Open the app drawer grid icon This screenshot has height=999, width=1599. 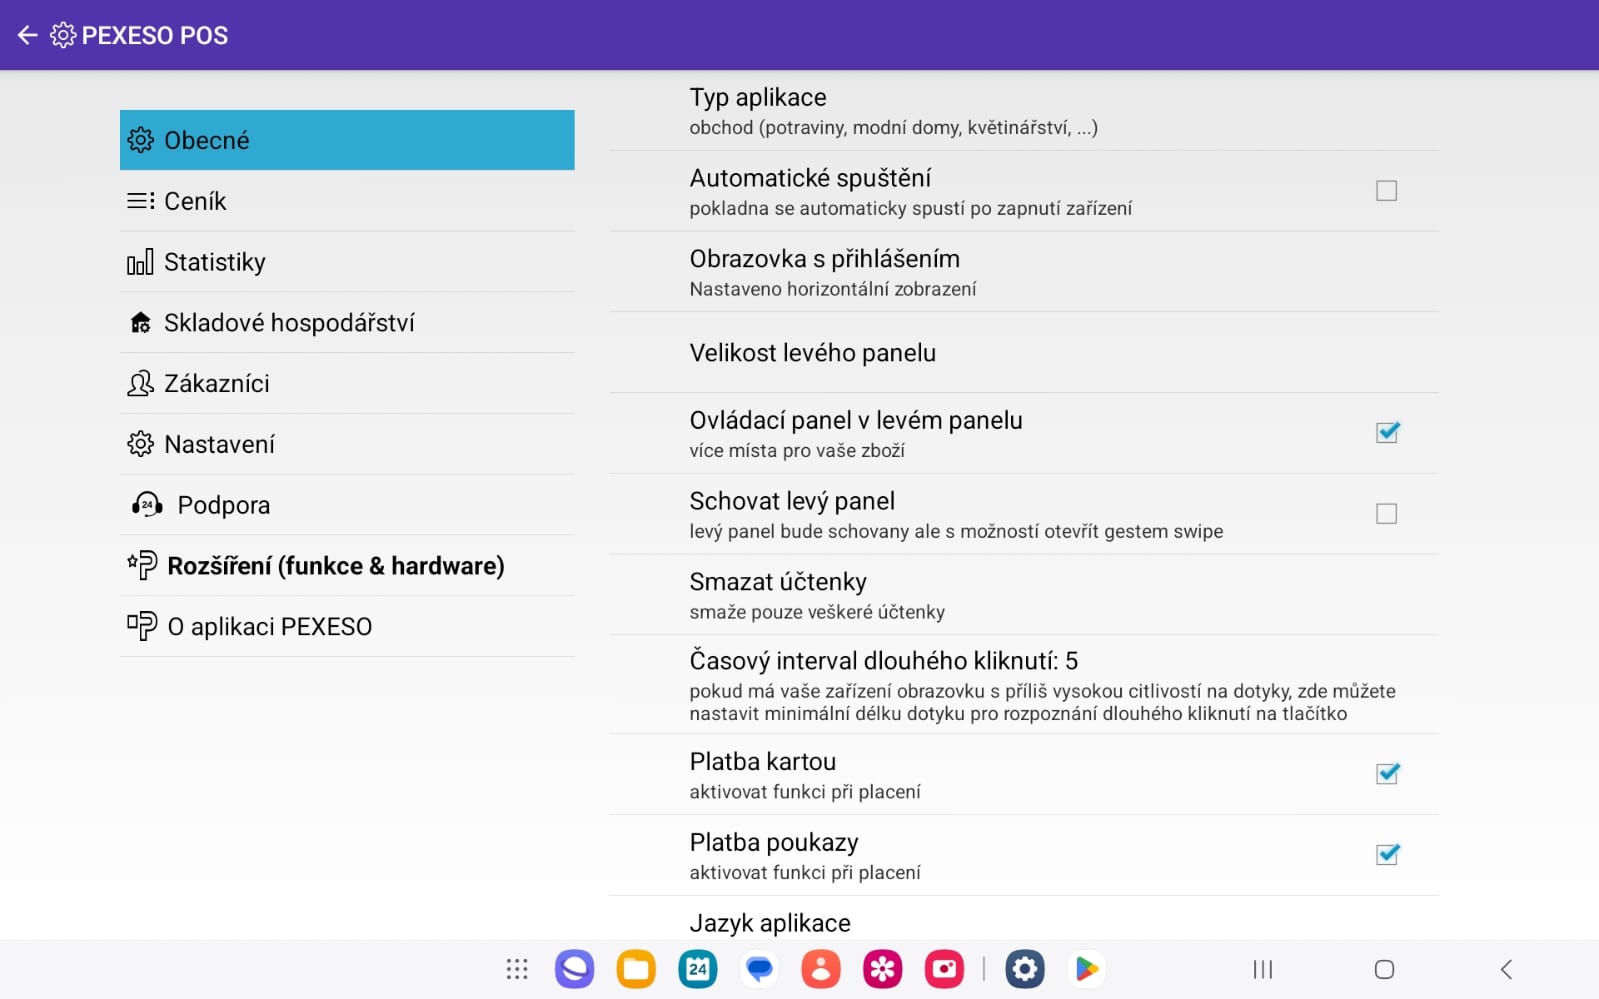pos(516,969)
